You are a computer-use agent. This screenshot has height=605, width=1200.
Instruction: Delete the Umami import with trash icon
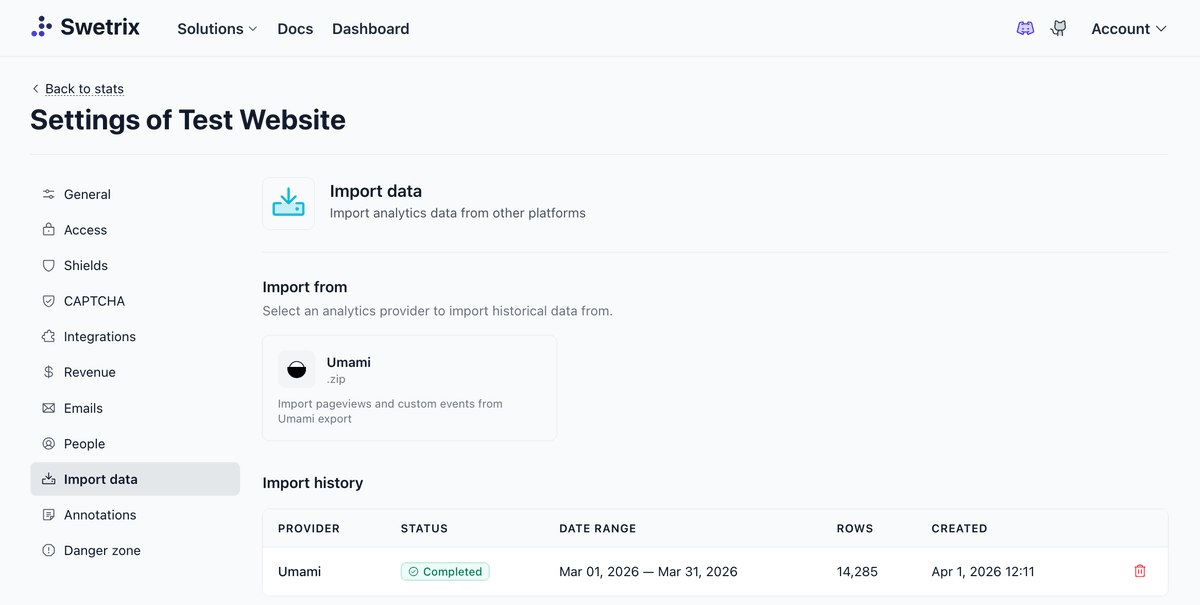click(1140, 571)
